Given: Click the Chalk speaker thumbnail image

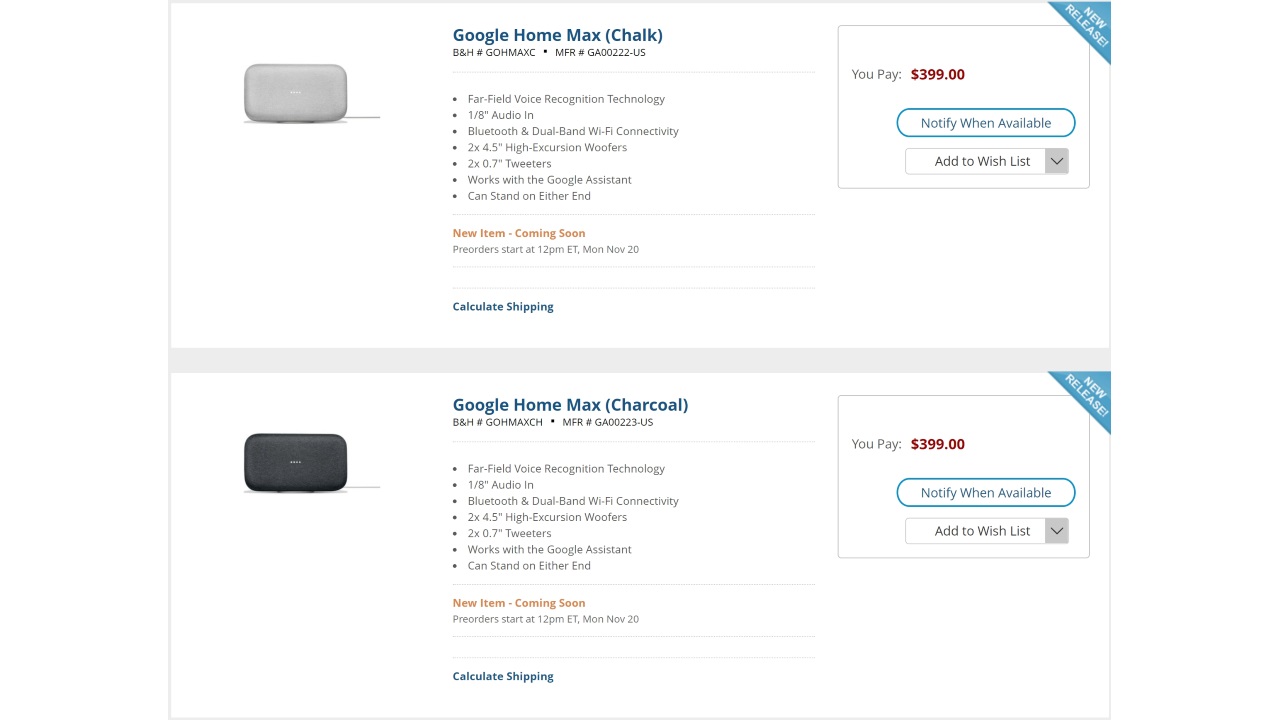Looking at the screenshot, I should [296, 93].
